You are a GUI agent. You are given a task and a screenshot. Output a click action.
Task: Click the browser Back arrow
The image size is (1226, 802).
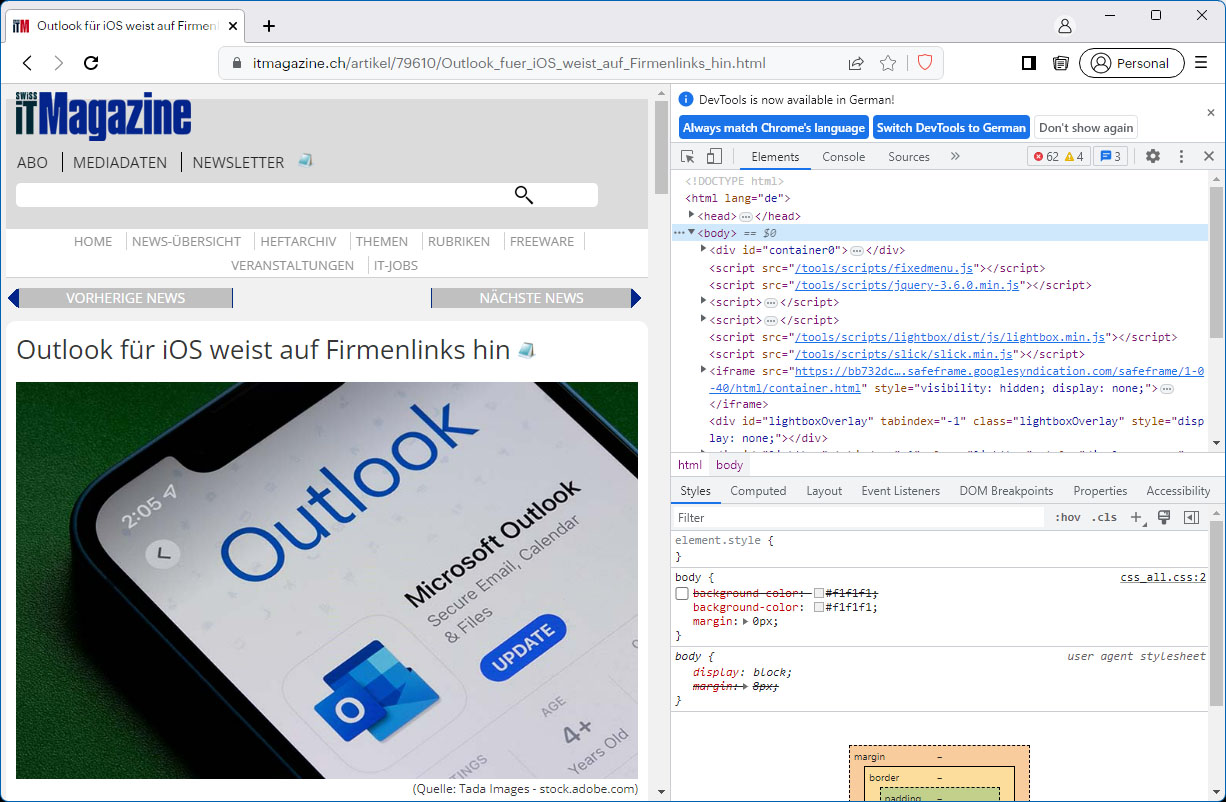(28, 63)
